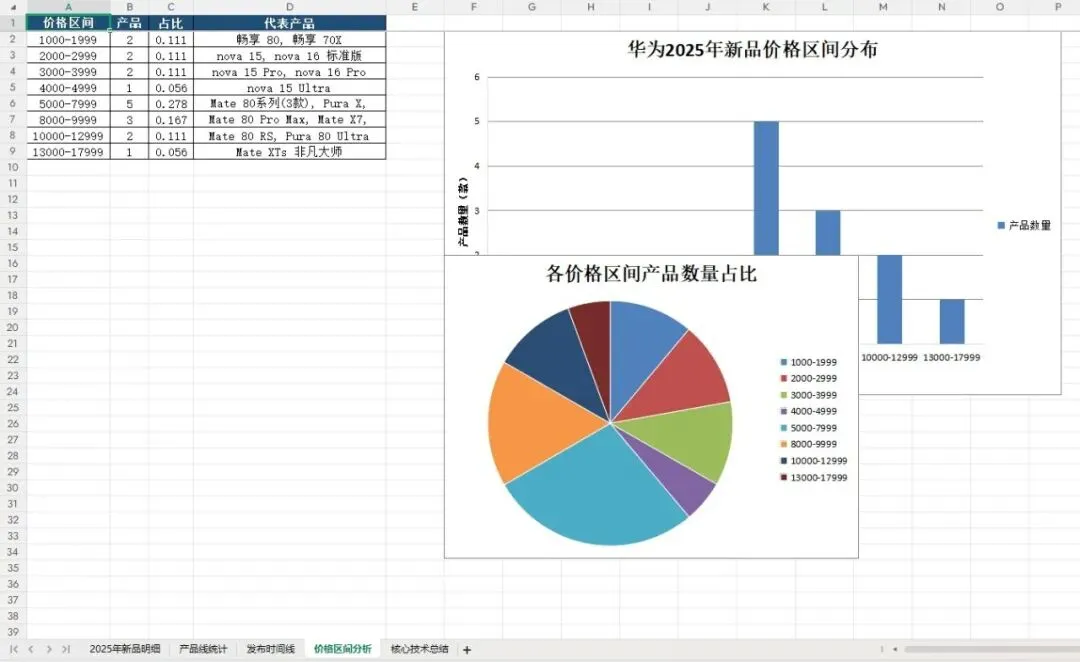Select row 39 header
The width and height of the screenshot is (1080, 662).
(x=13, y=632)
